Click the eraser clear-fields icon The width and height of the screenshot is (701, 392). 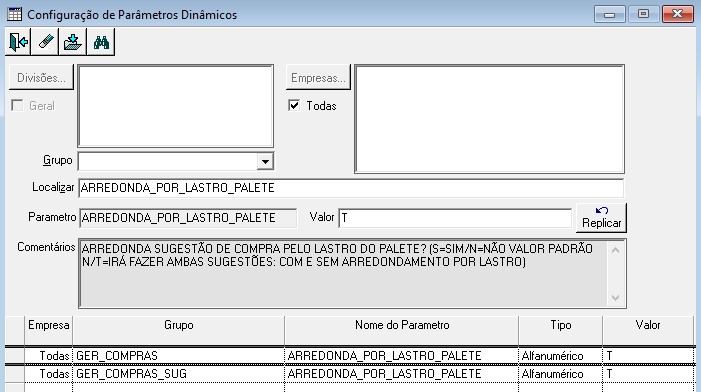[46, 42]
